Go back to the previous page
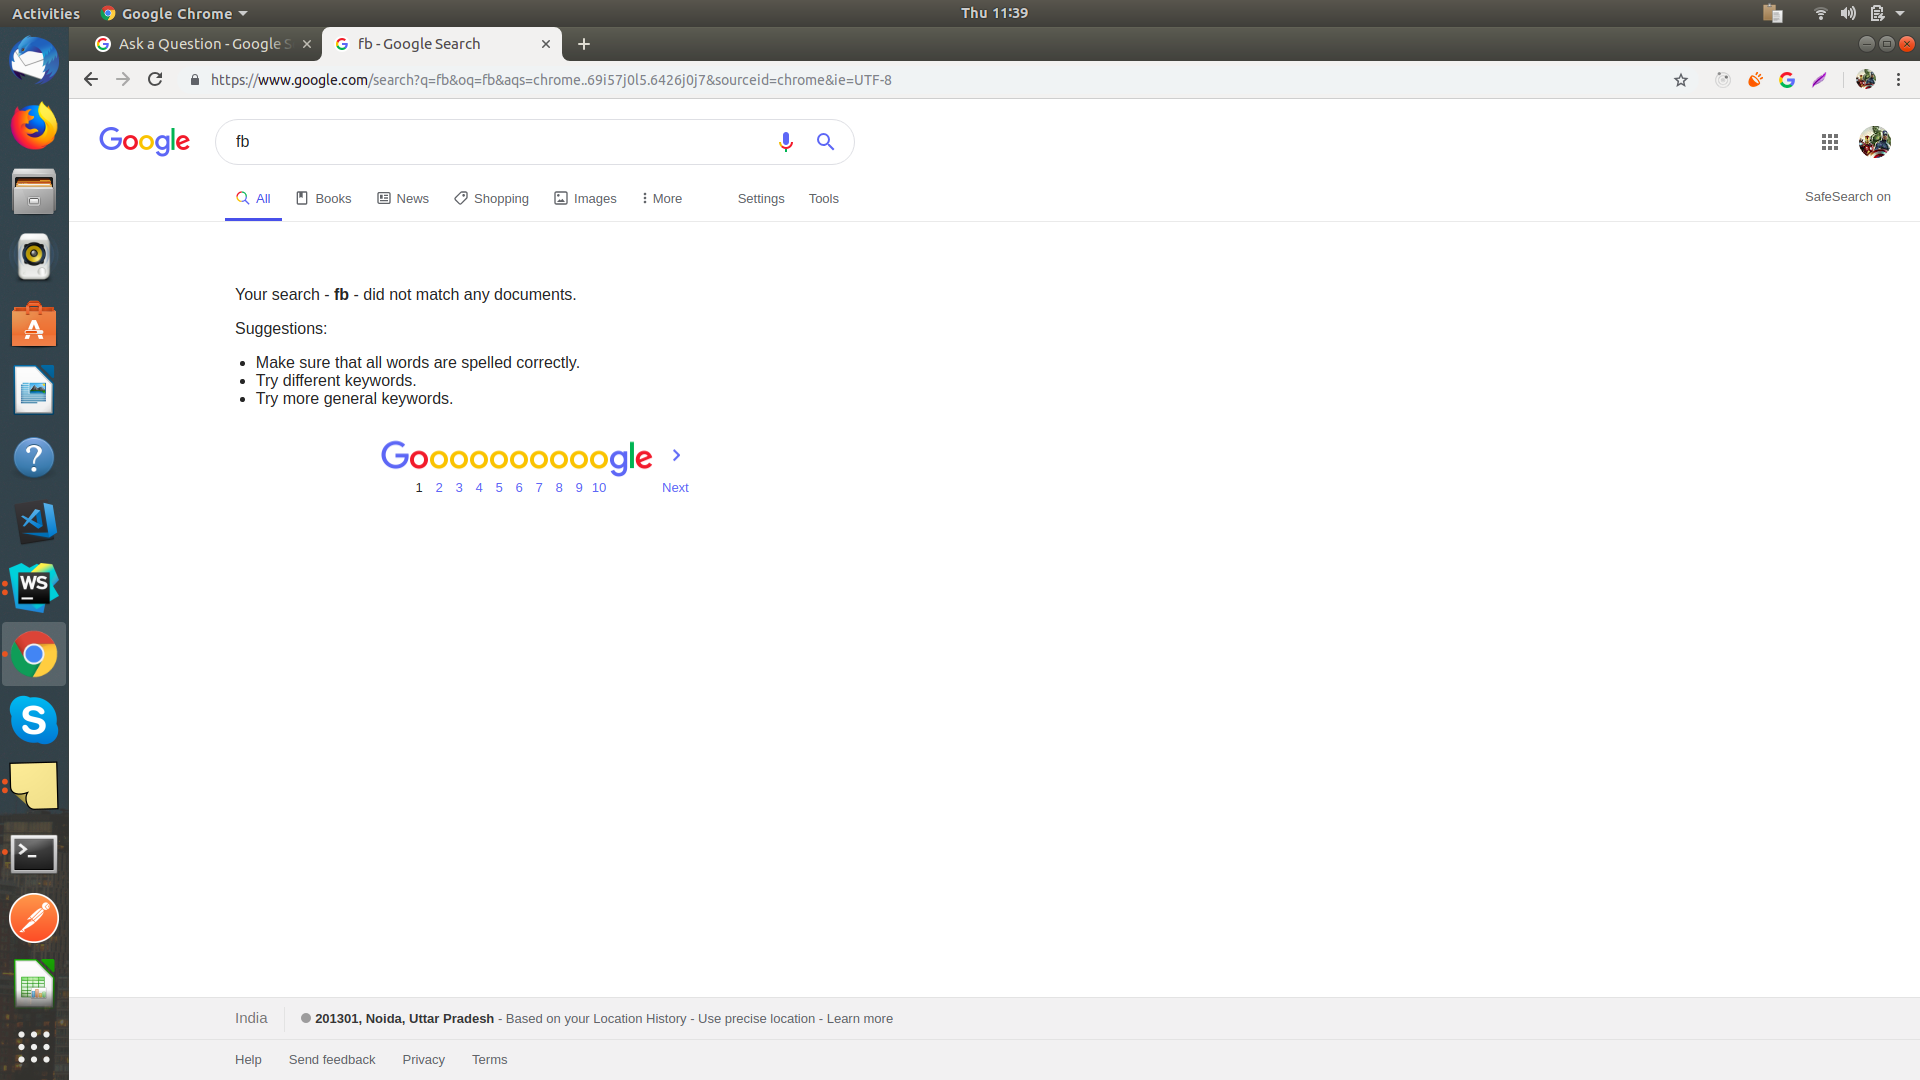Viewport: 1920px width, 1080px height. 90,79
